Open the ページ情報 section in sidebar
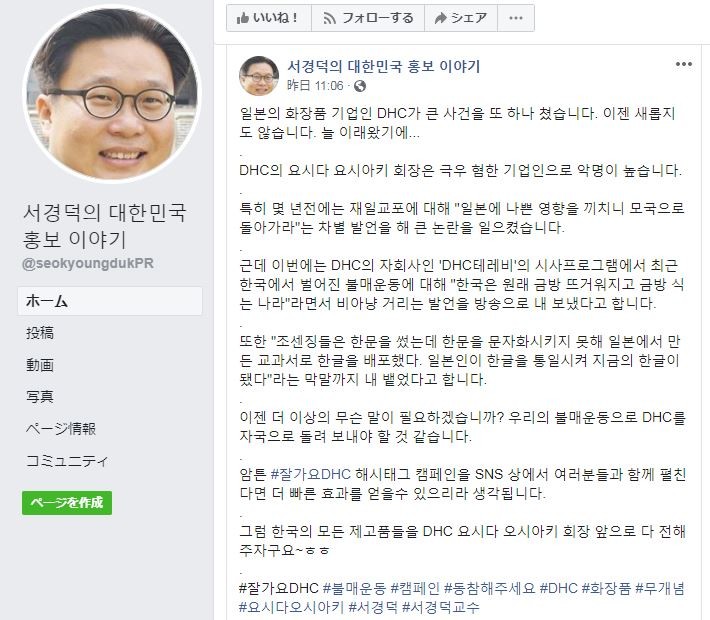 (61, 428)
